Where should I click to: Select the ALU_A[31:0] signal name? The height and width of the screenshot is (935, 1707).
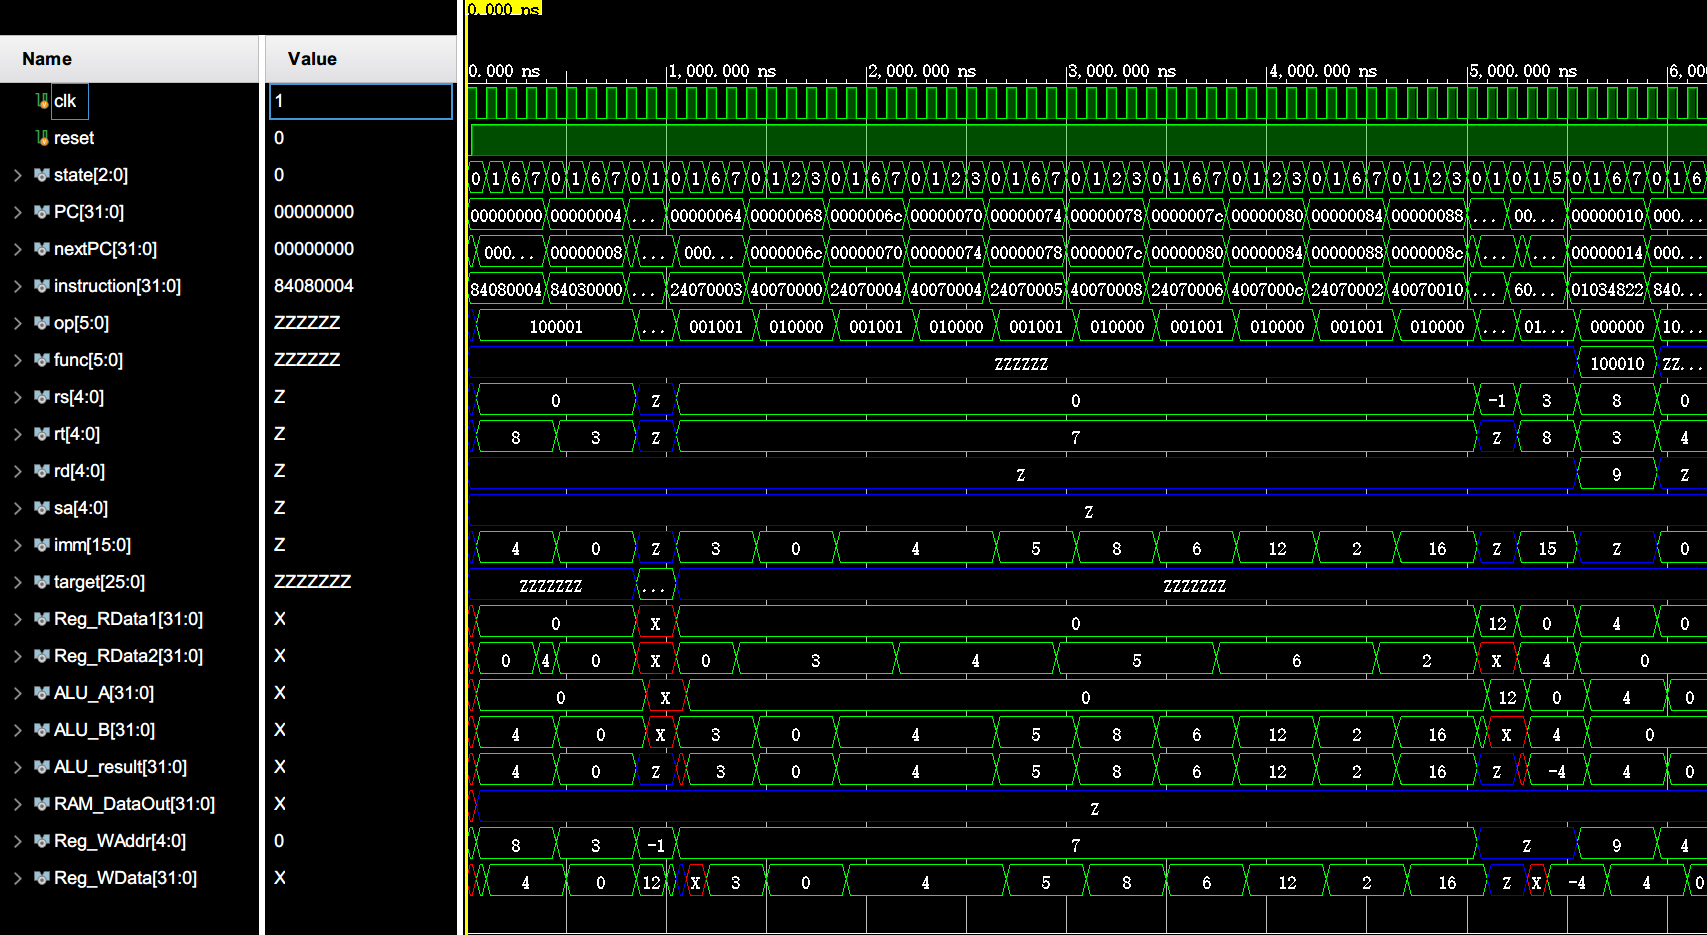[x=104, y=693]
